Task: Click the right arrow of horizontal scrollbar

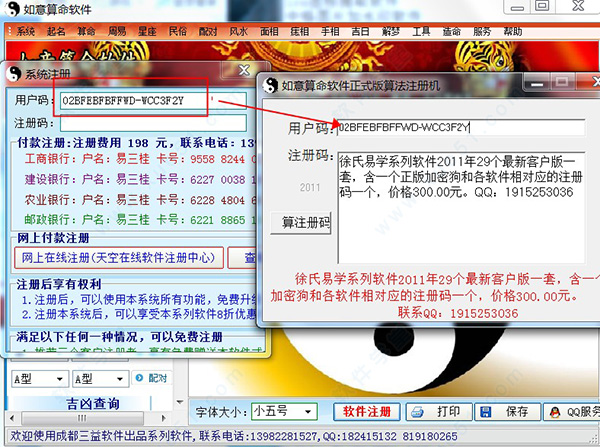Action: (164, 418)
